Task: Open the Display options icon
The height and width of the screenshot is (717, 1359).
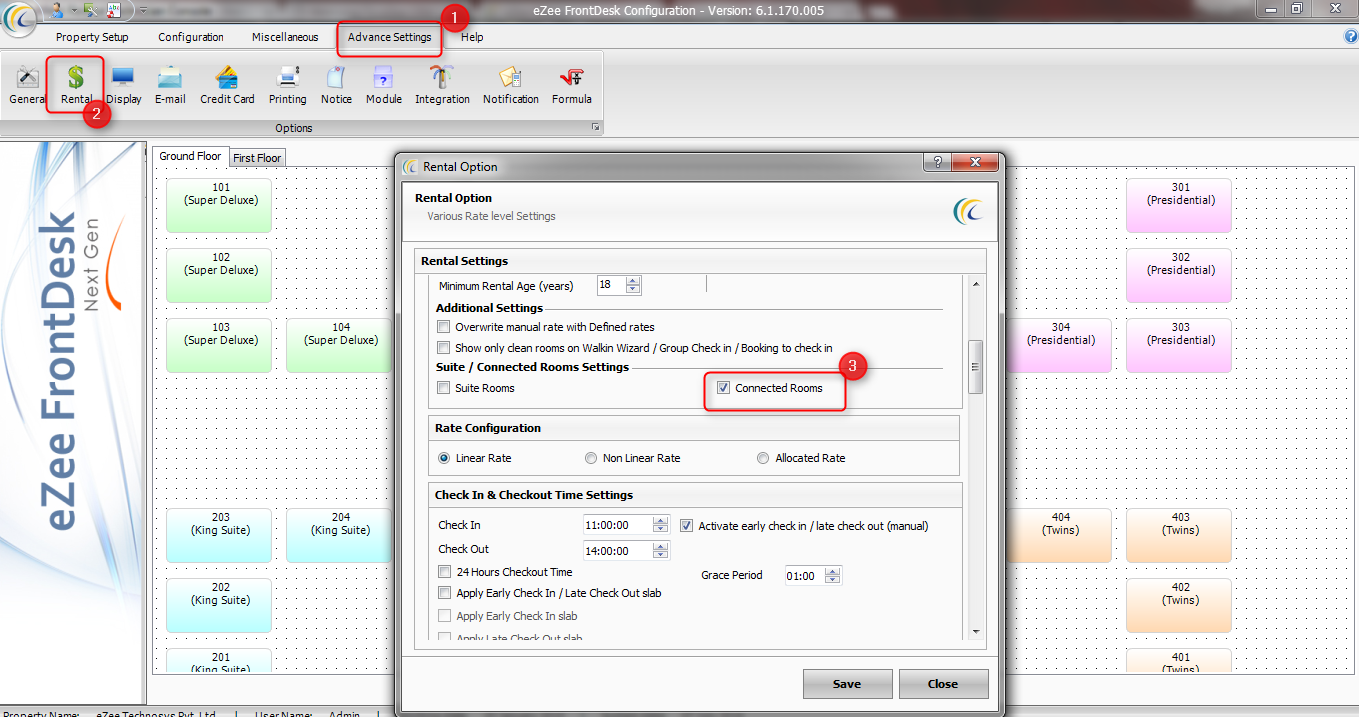Action: [x=124, y=85]
